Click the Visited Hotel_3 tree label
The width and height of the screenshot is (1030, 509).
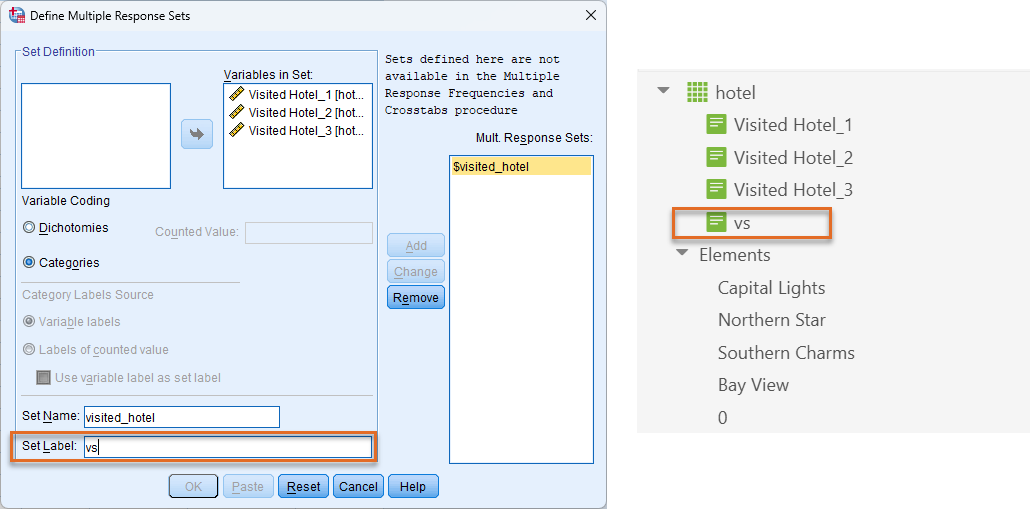tap(793, 190)
